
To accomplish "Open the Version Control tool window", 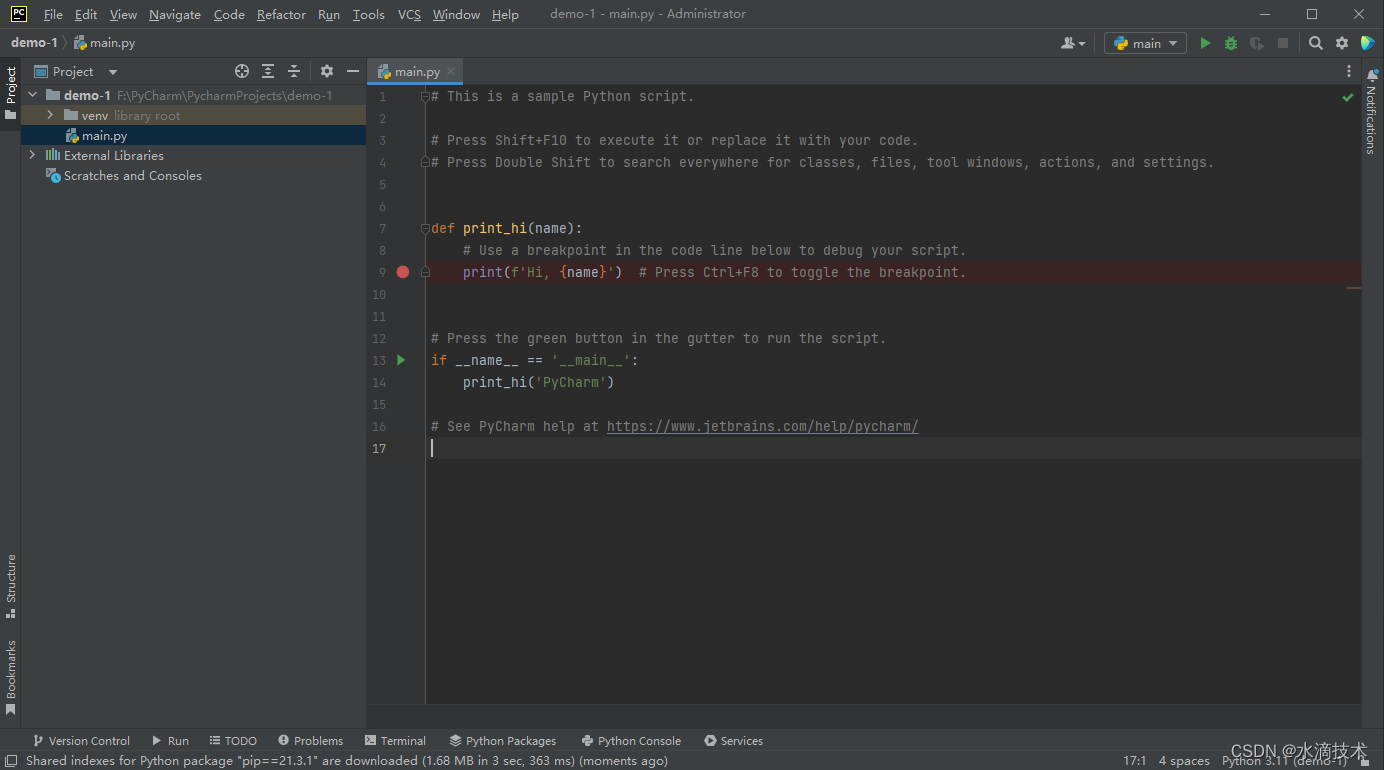I will point(81,741).
